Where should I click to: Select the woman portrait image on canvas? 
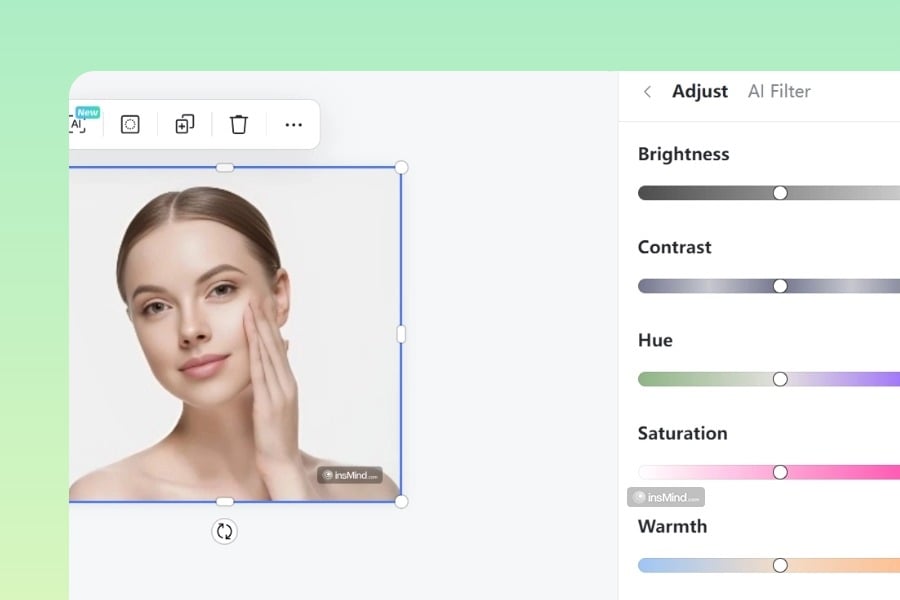pyautogui.click(x=234, y=334)
